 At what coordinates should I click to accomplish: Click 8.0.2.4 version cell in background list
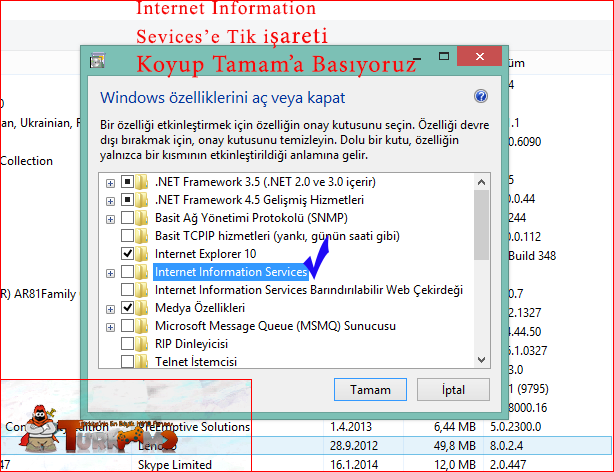pyautogui.click(x=506, y=446)
